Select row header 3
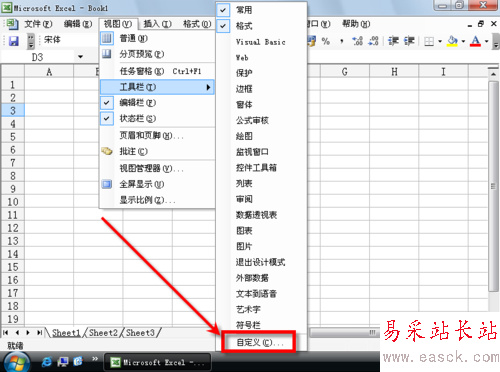 pos(13,110)
